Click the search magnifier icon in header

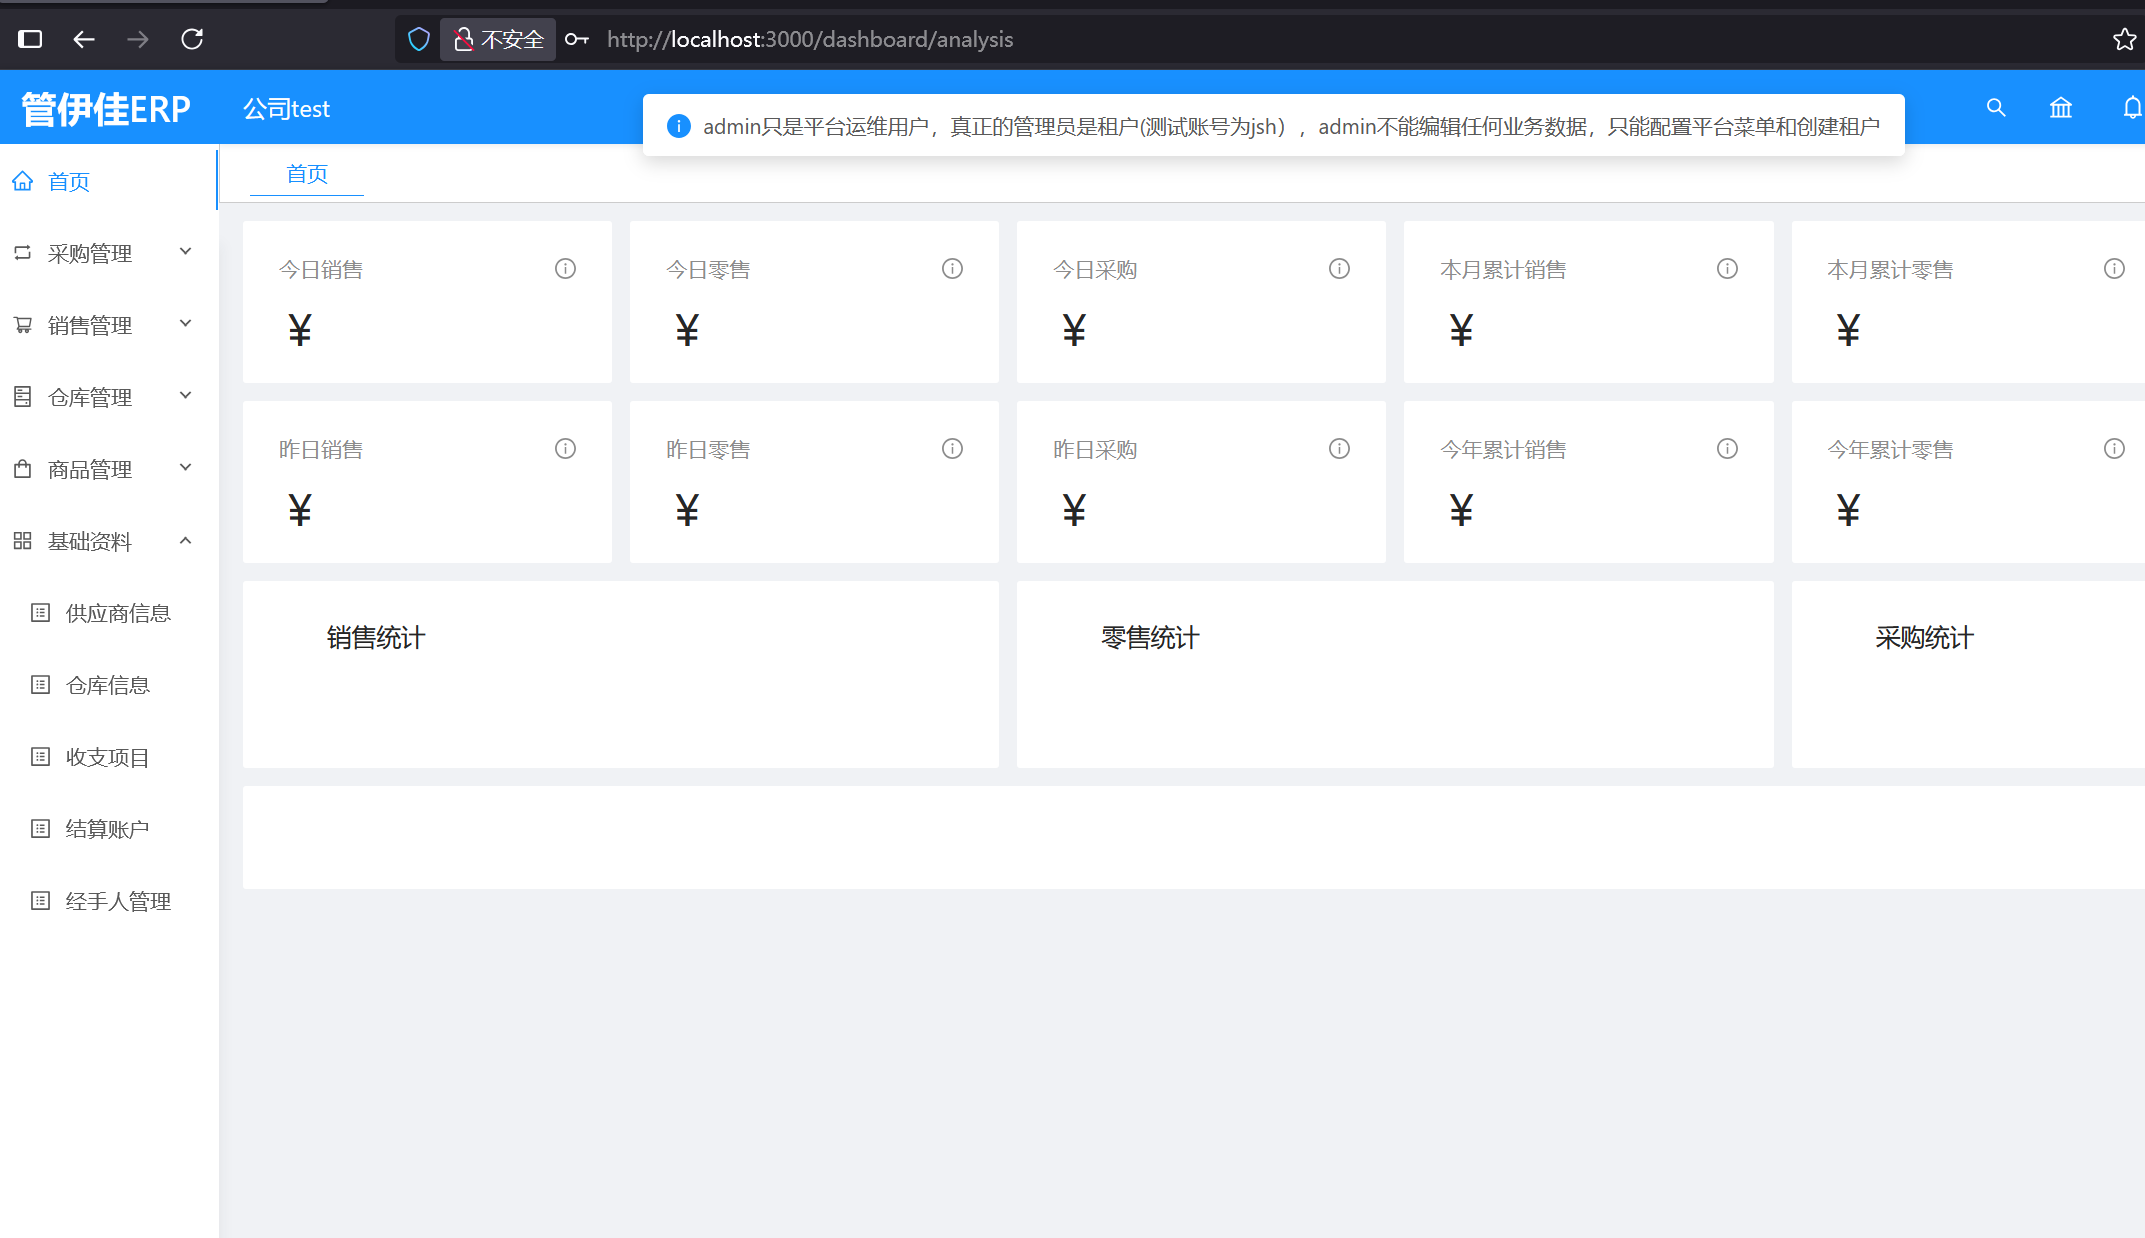coord(1995,108)
